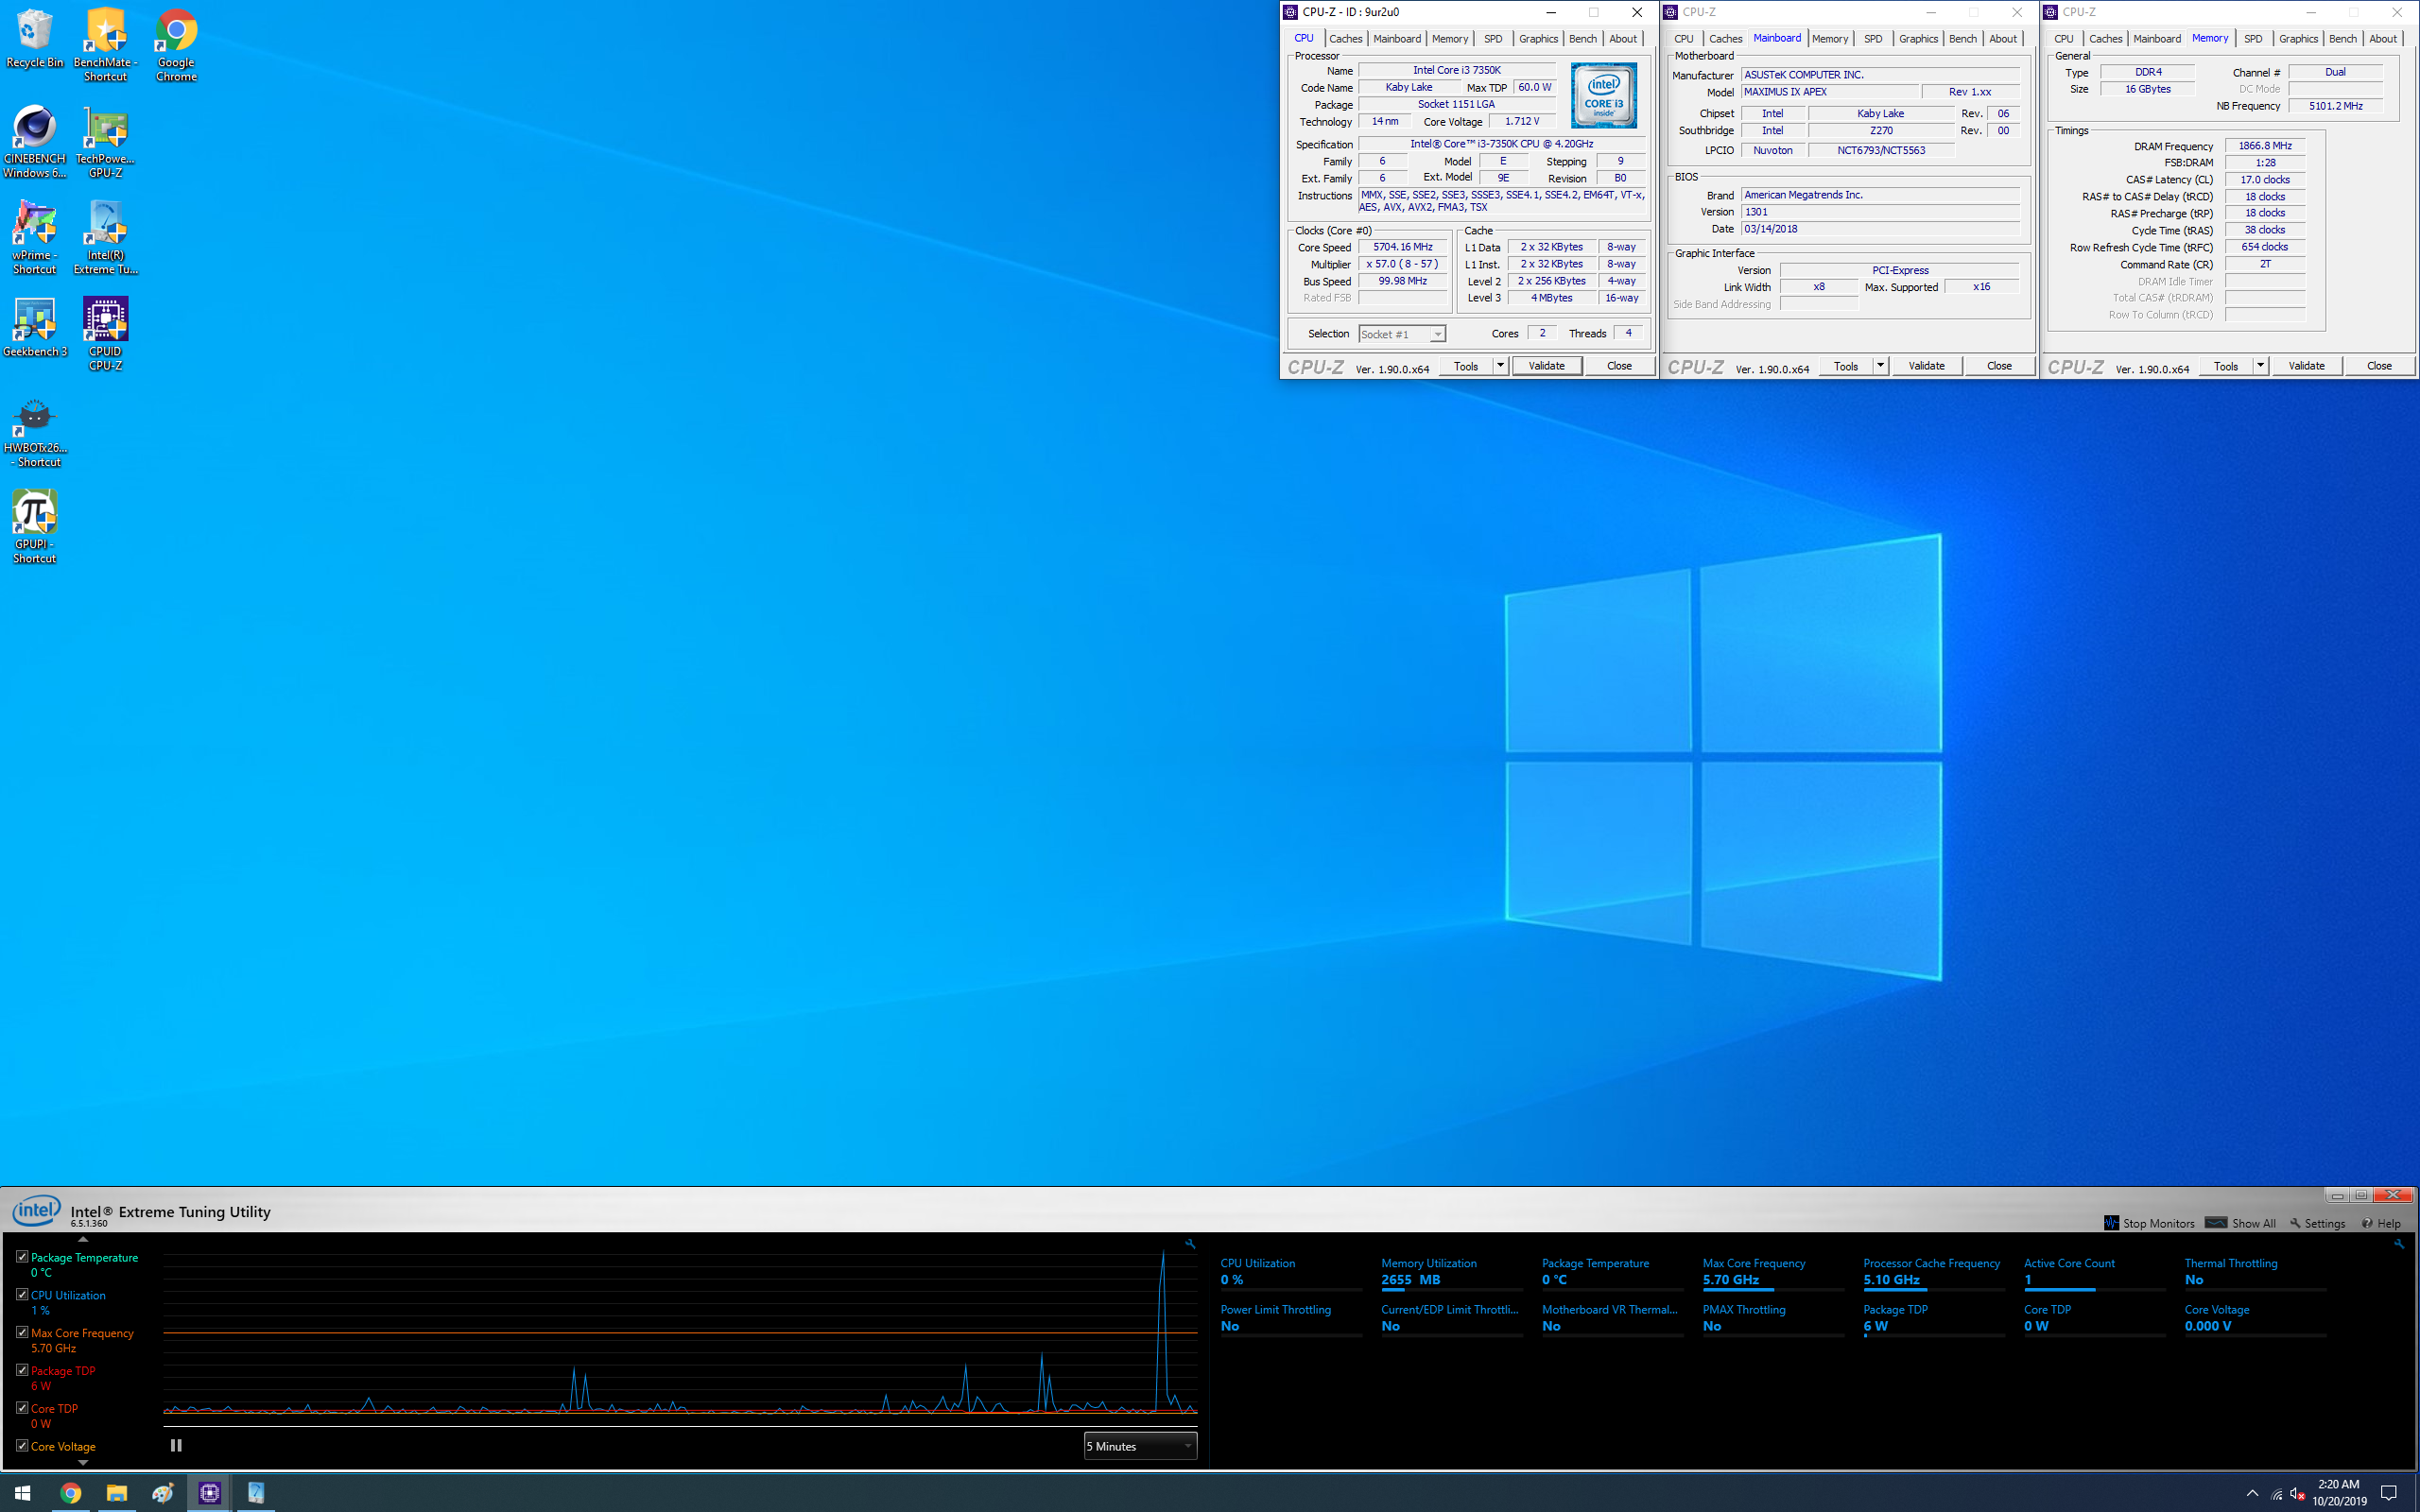Open CPU tab in Memory CPU-Z window
The width and height of the screenshot is (2420, 1512).
(x=2063, y=39)
